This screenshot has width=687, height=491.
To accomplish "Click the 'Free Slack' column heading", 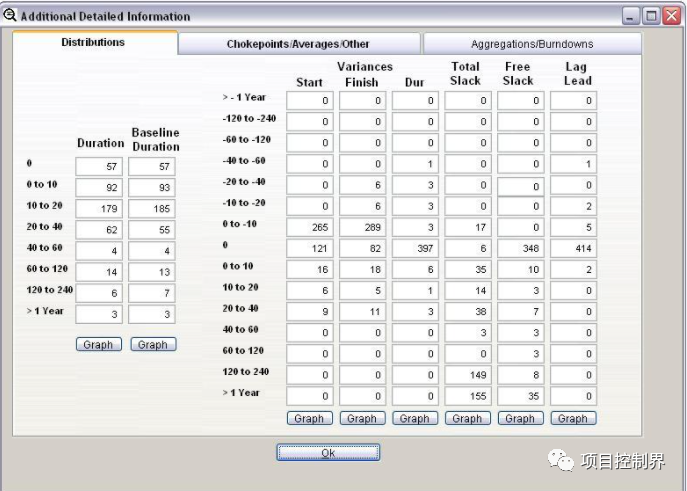I will point(518,74).
